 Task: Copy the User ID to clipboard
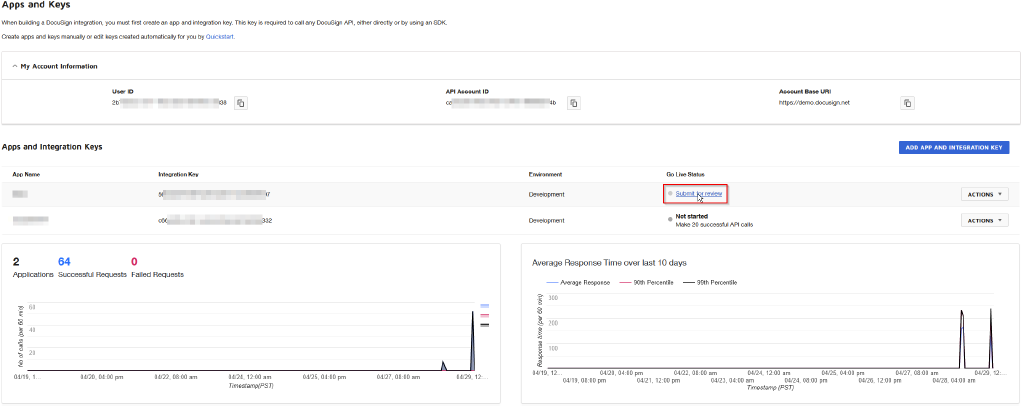click(241, 103)
